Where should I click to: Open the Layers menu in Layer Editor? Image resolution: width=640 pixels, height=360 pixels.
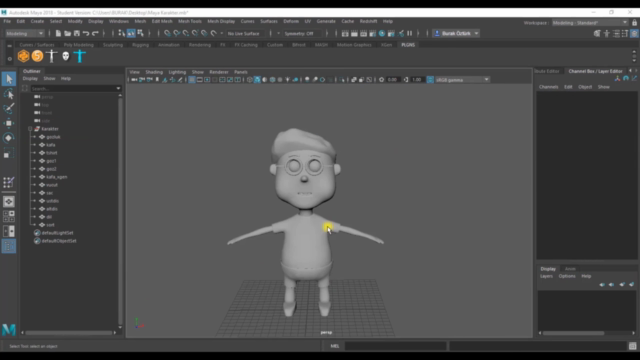(x=546, y=276)
